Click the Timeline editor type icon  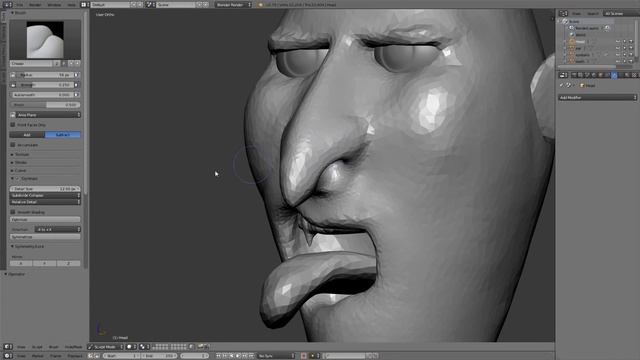[8, 356]
